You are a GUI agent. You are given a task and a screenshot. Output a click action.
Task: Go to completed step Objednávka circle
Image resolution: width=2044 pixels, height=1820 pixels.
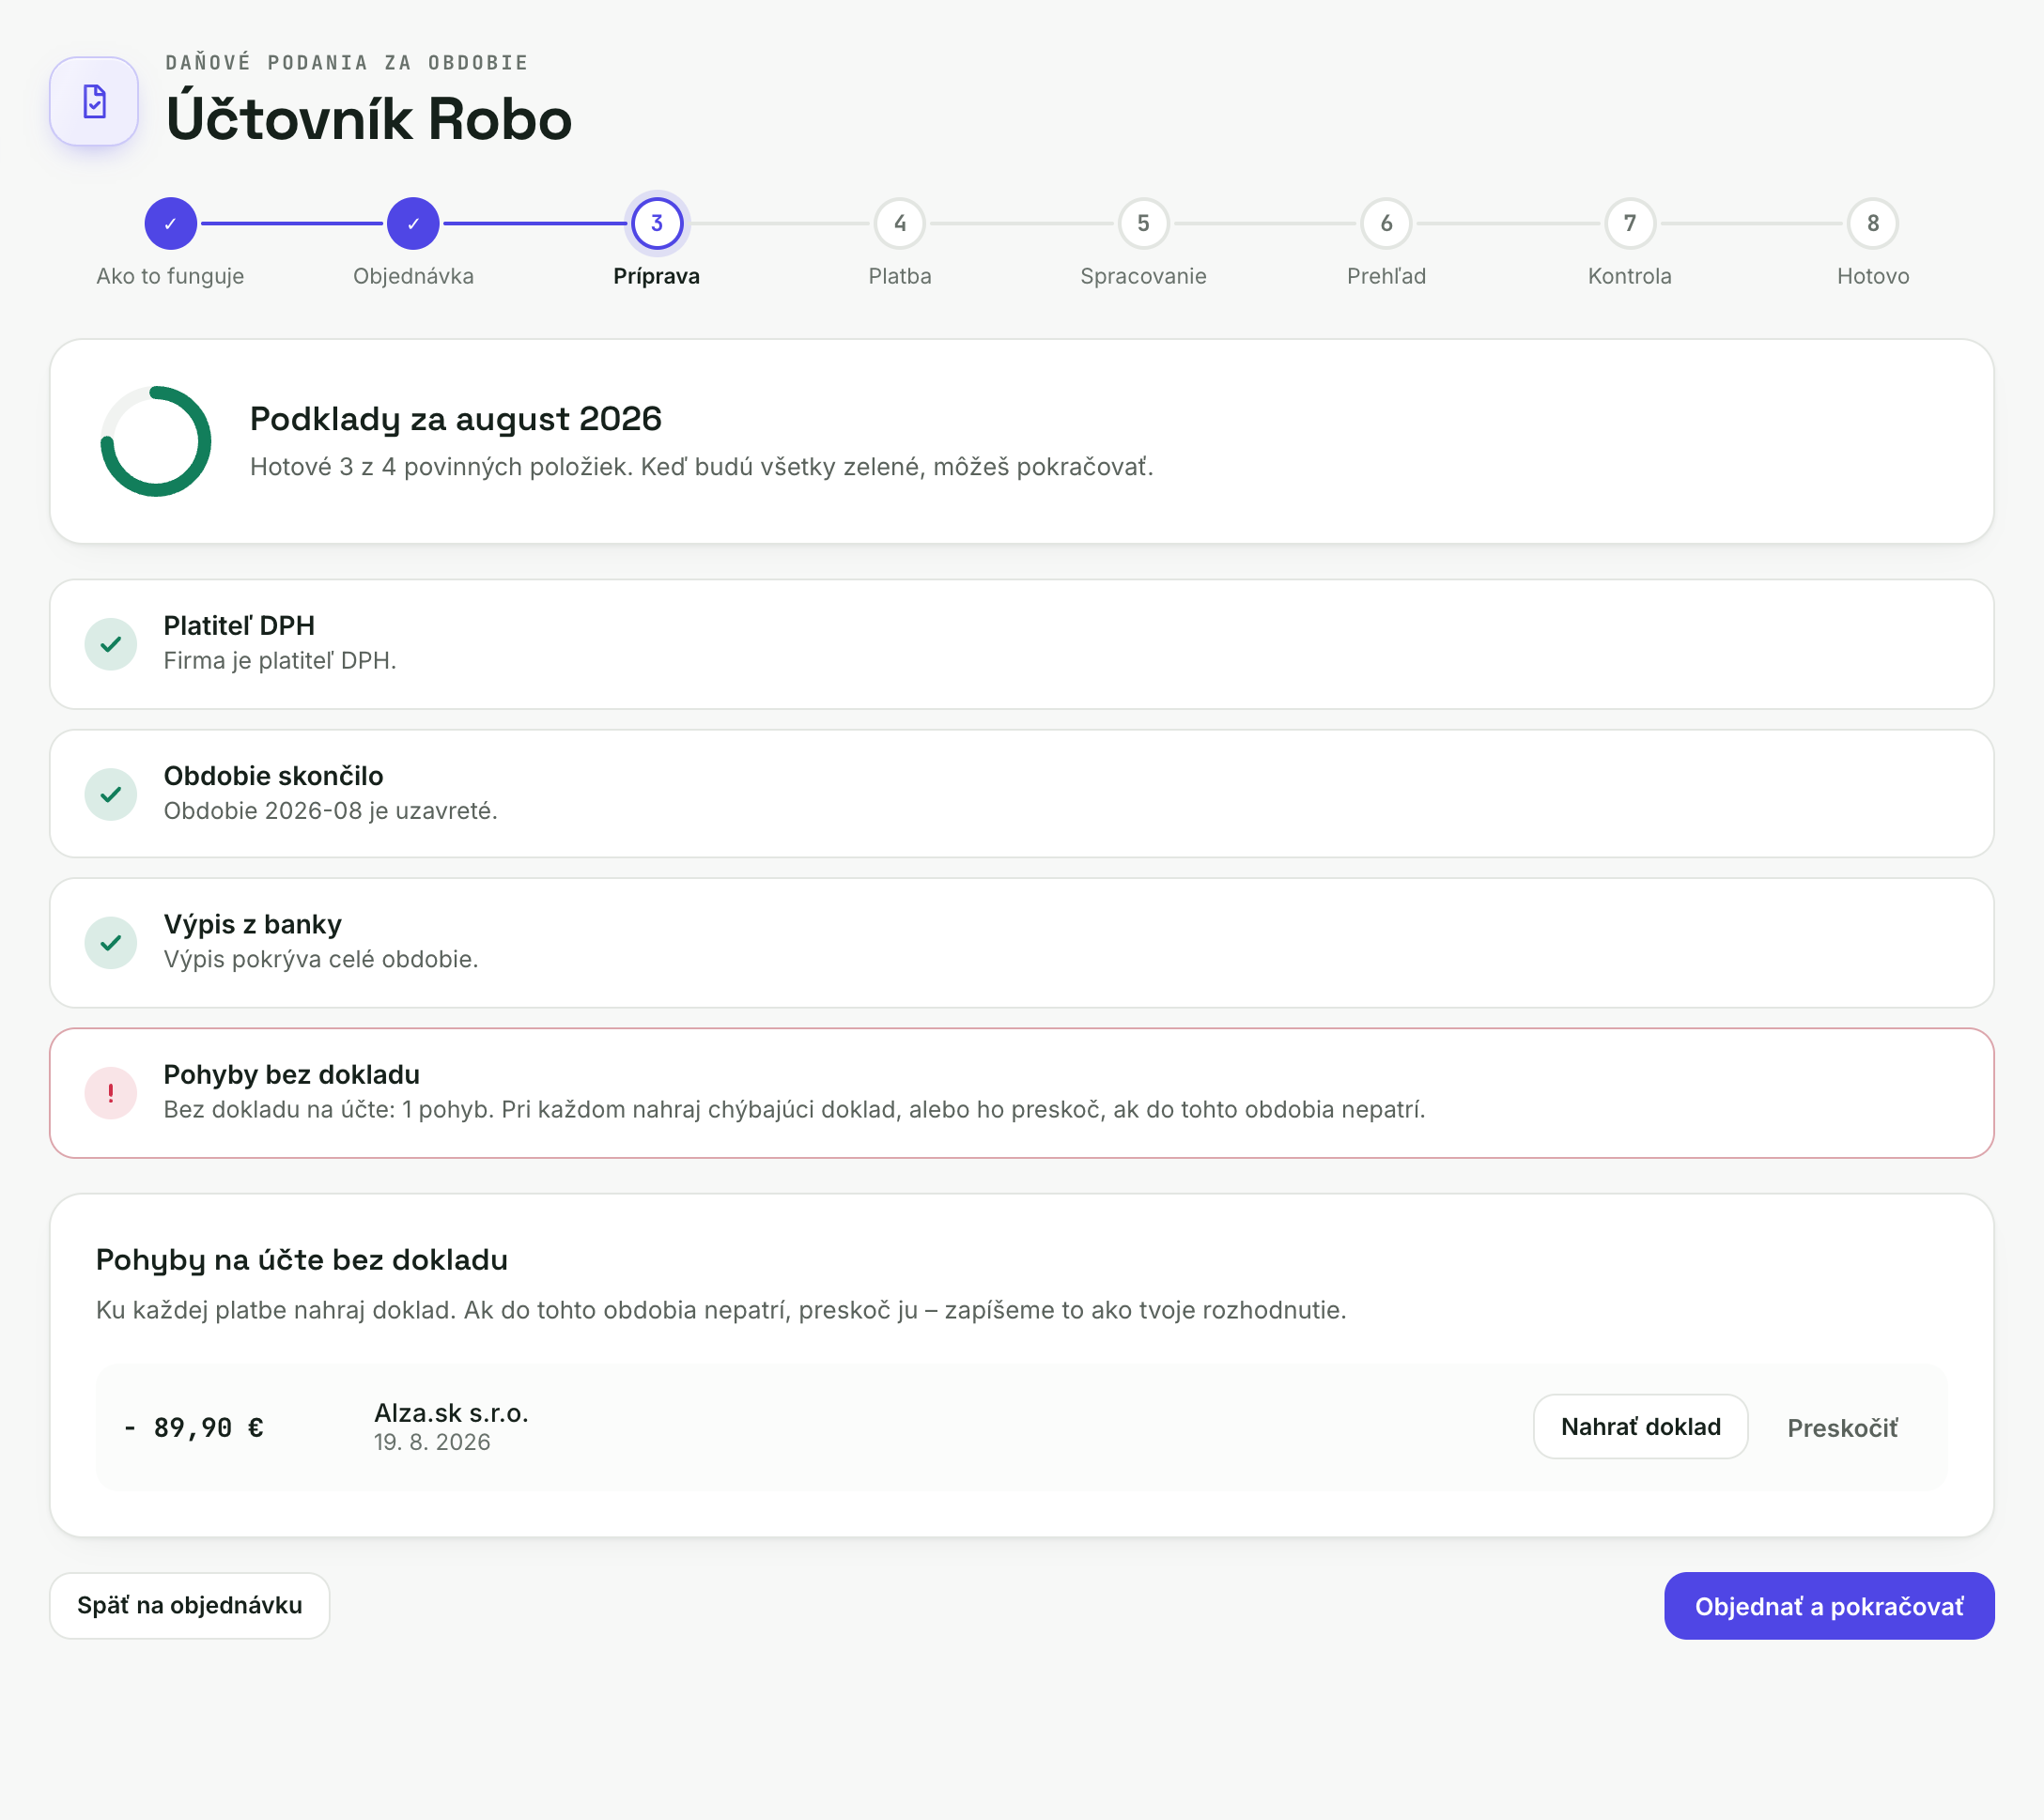tap(413, 223)
